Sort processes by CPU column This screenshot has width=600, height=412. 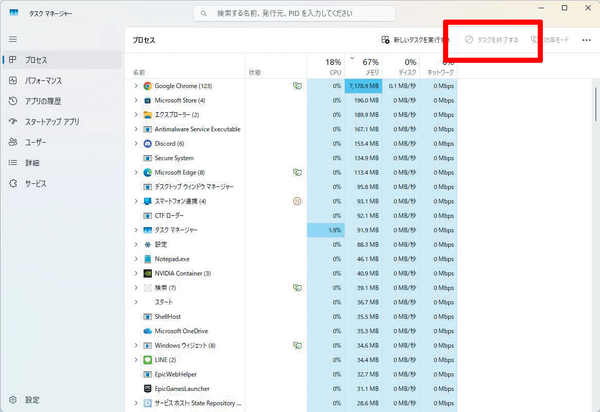[326, 66]
